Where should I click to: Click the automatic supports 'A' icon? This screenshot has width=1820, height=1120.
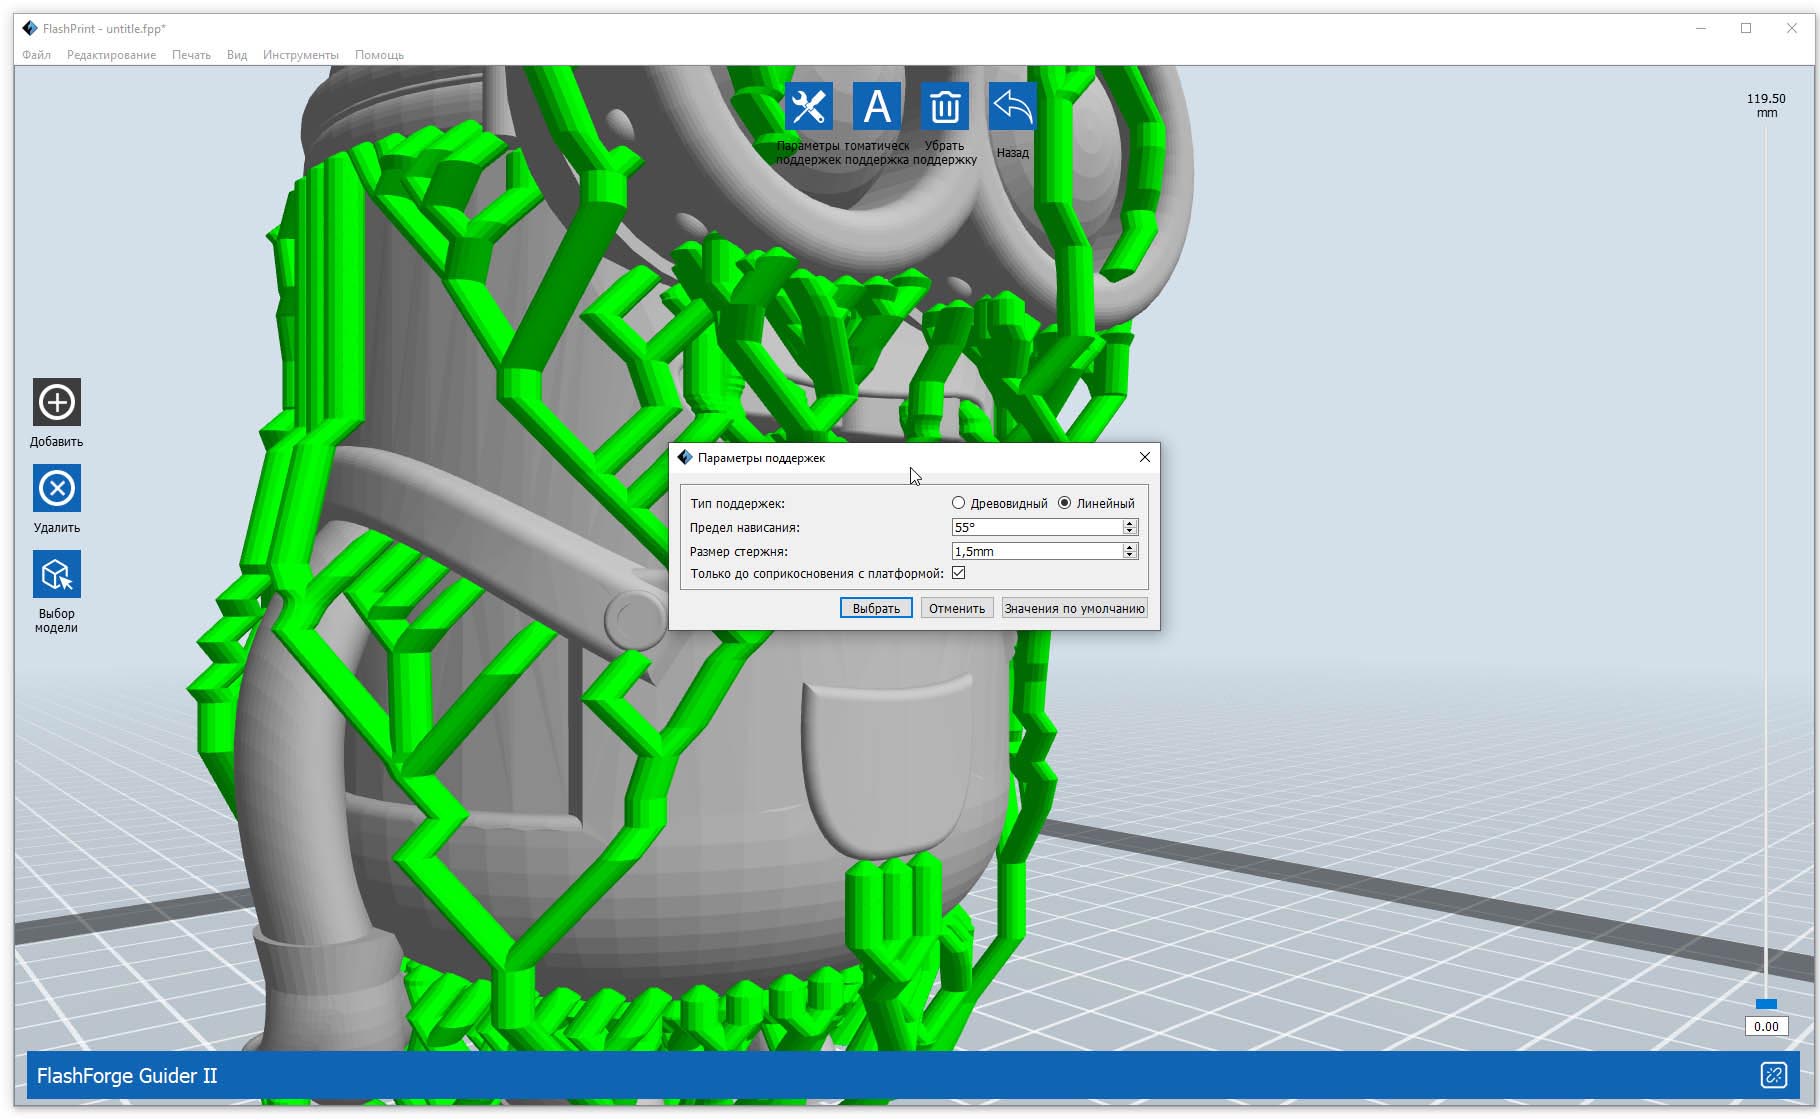click(877, 106)
